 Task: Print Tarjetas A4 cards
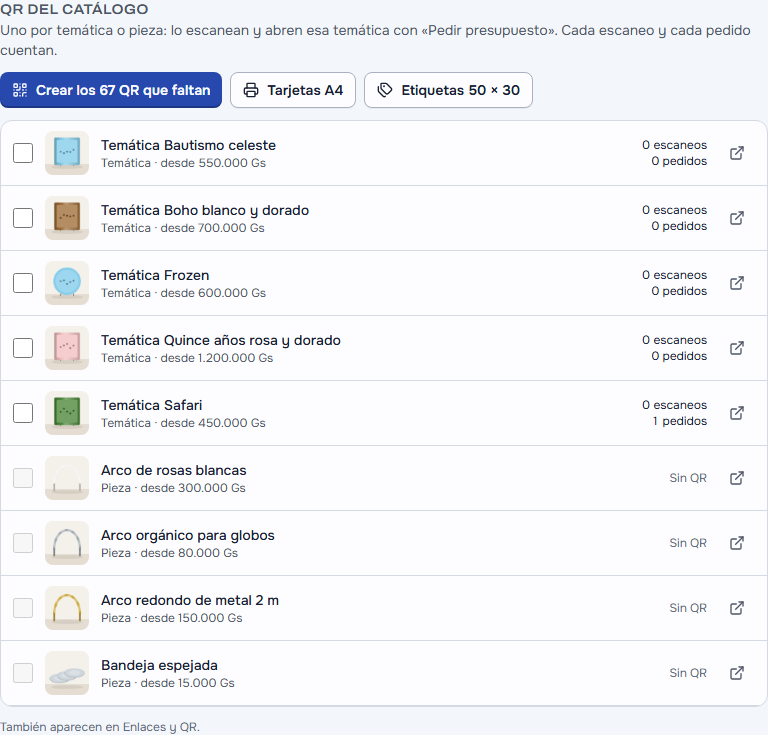293,90
